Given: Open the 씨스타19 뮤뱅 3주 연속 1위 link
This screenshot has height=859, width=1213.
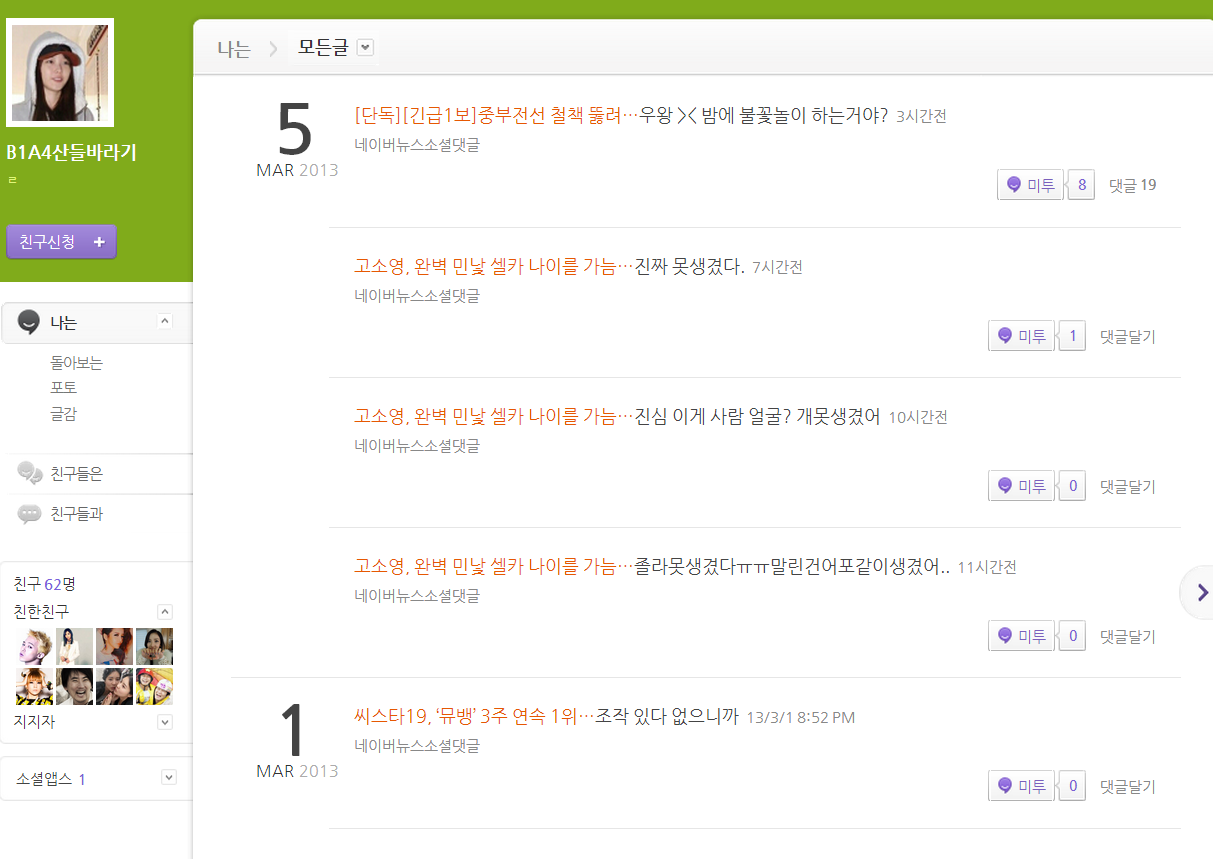Looking at the screenshot, I should pos(474,716).
